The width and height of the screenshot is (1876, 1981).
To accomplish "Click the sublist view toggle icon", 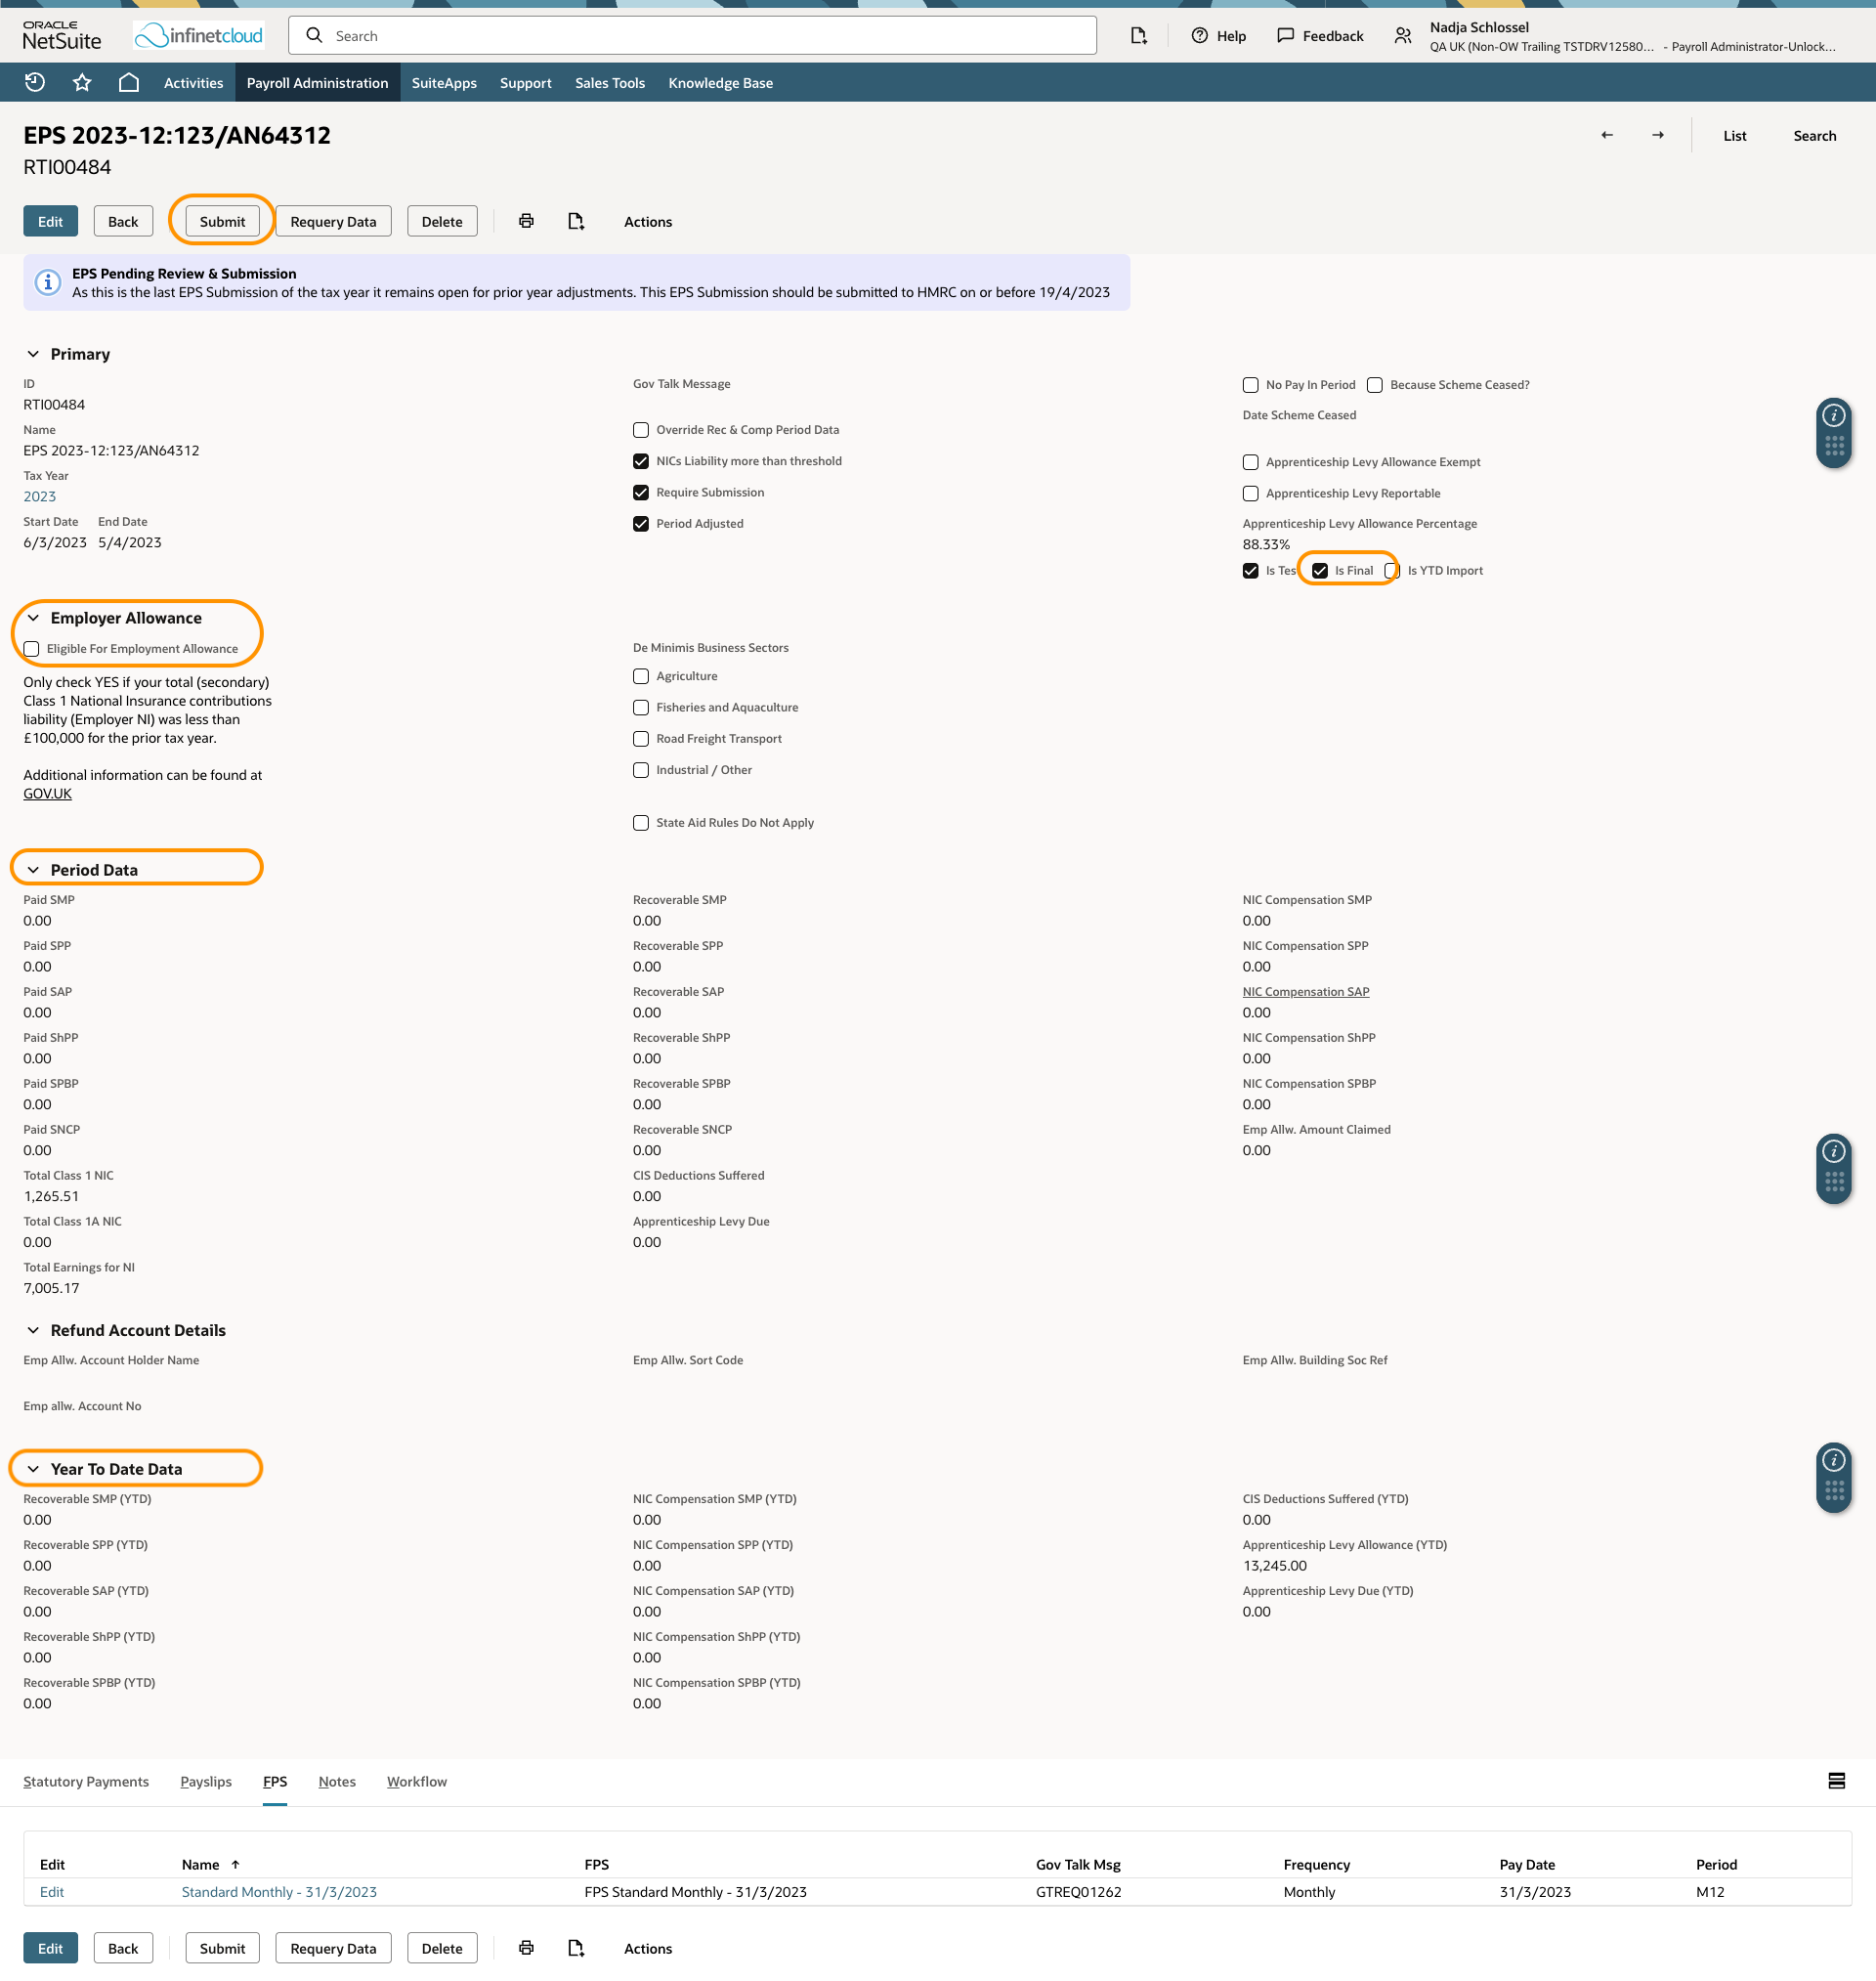I will 1836,1781.
